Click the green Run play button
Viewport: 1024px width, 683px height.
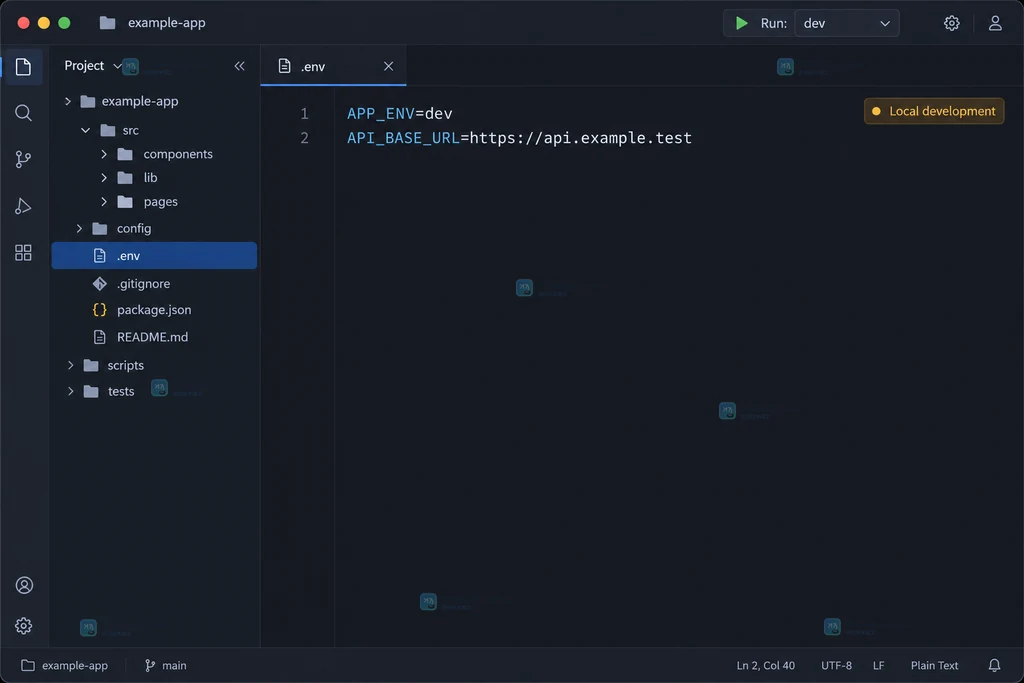pyautogui.click(x=741, y=24)
